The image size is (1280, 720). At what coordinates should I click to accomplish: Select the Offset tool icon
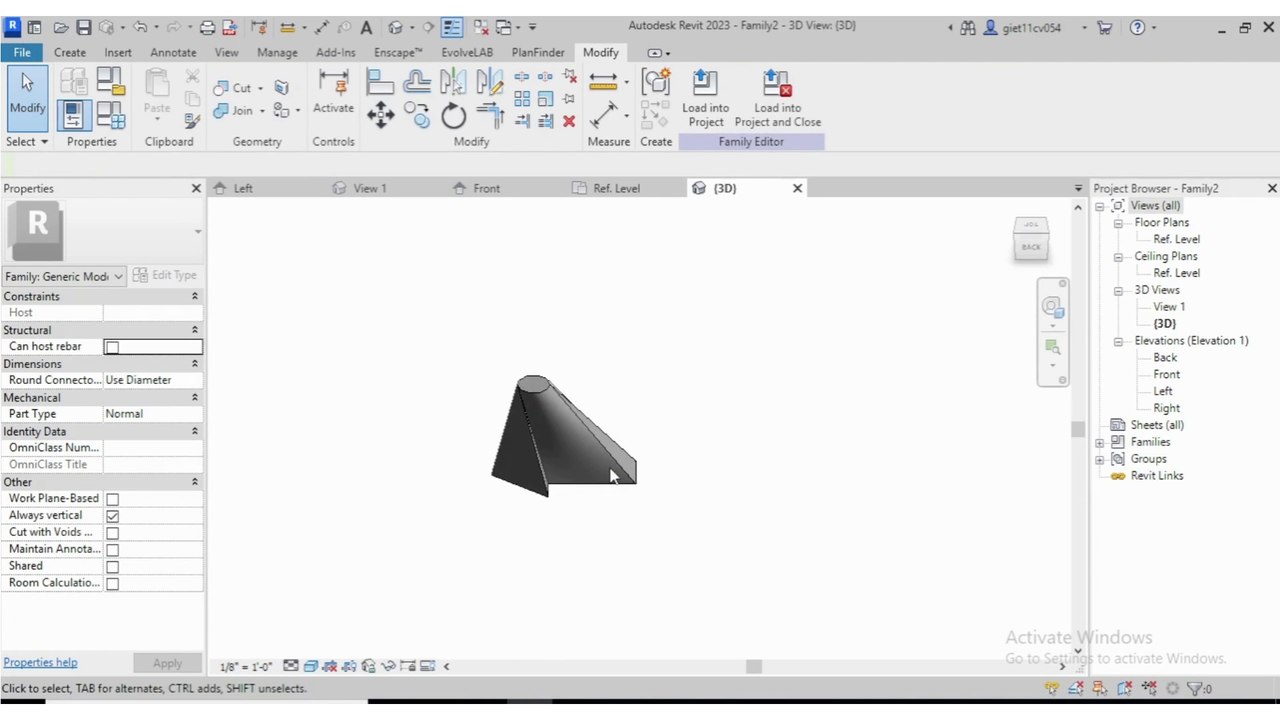click(417, 81)
